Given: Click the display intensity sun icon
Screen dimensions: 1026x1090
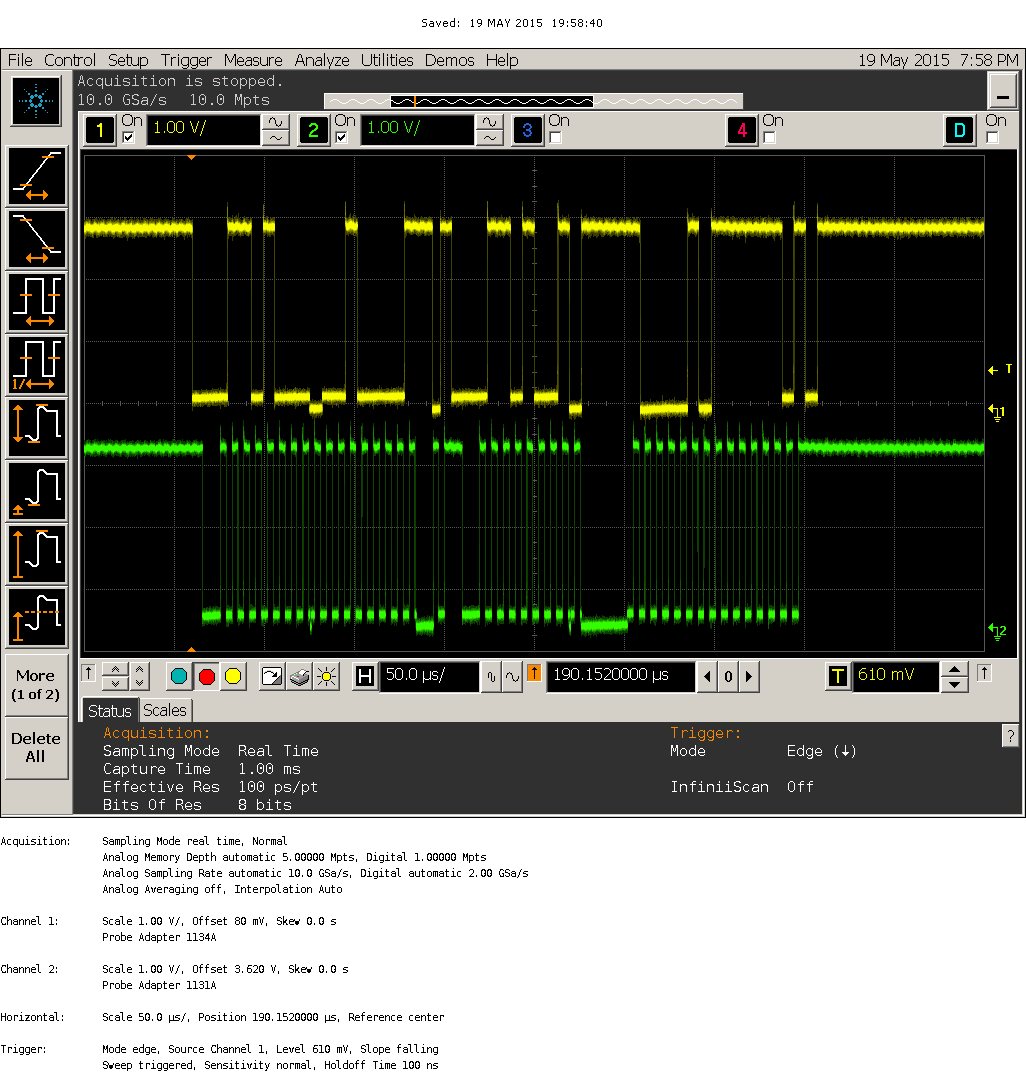Looking at the screenshot, I should (x=326, y=676).
